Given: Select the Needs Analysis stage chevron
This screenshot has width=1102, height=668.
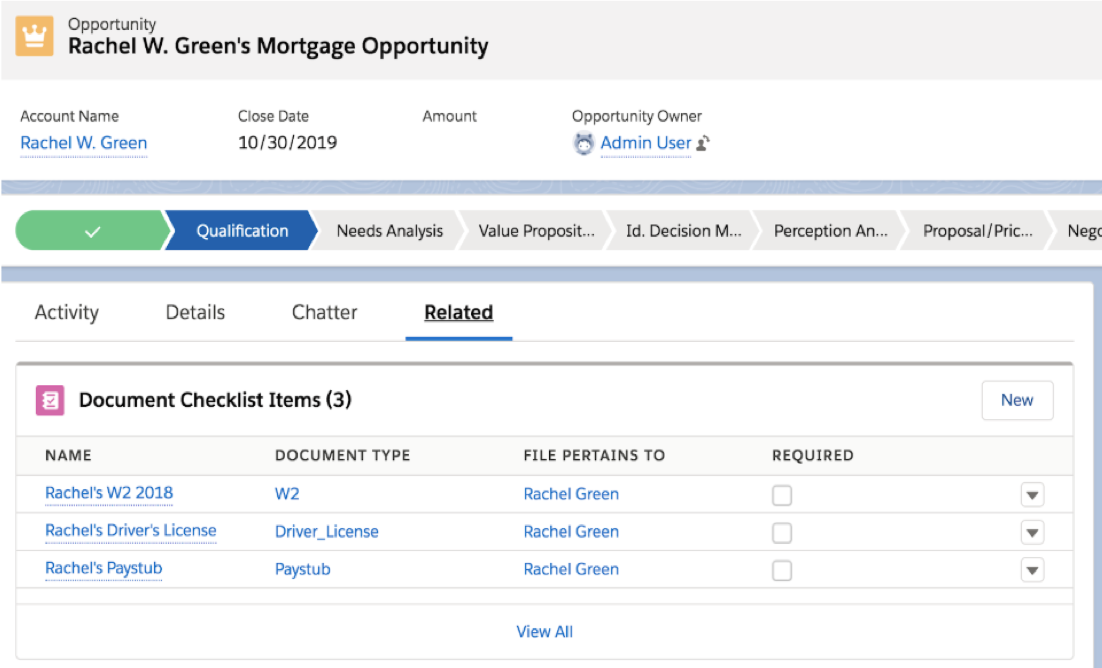Looking at the screenshot, I should pyautogui.click(x=390, y=231).
